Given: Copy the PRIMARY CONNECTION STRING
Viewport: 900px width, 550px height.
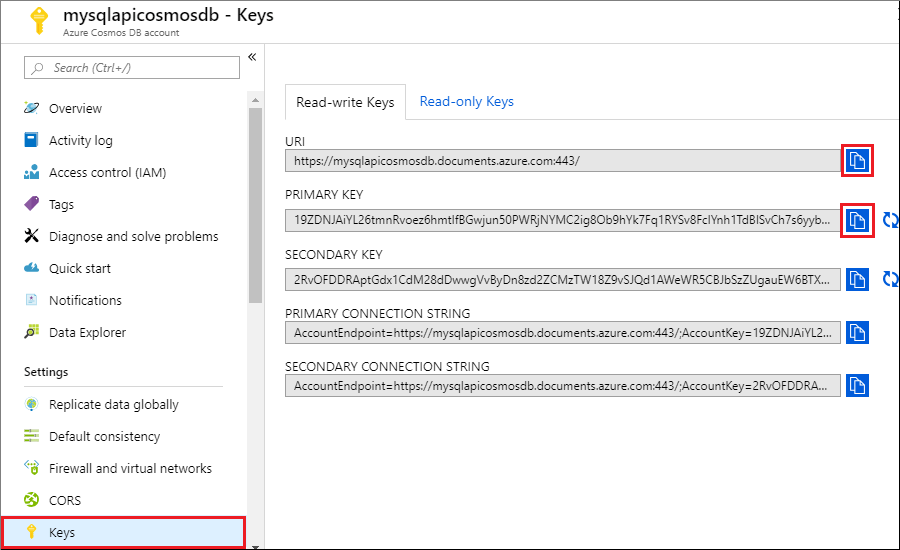Looking at the screenshot, I should tap(857, 332).
